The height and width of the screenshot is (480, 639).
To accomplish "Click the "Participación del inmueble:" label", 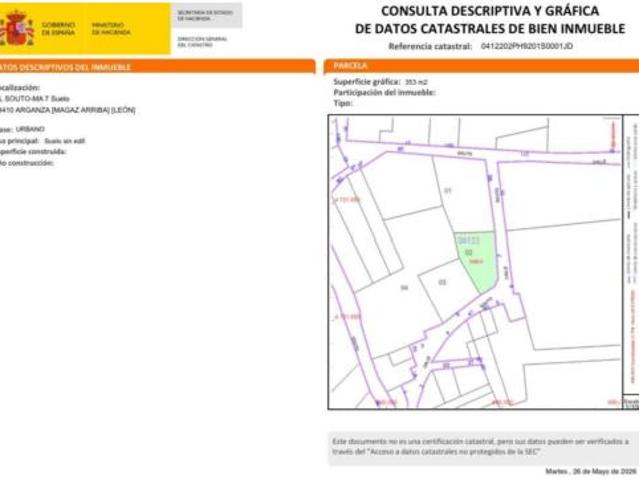I will click(x=384, y=92).
